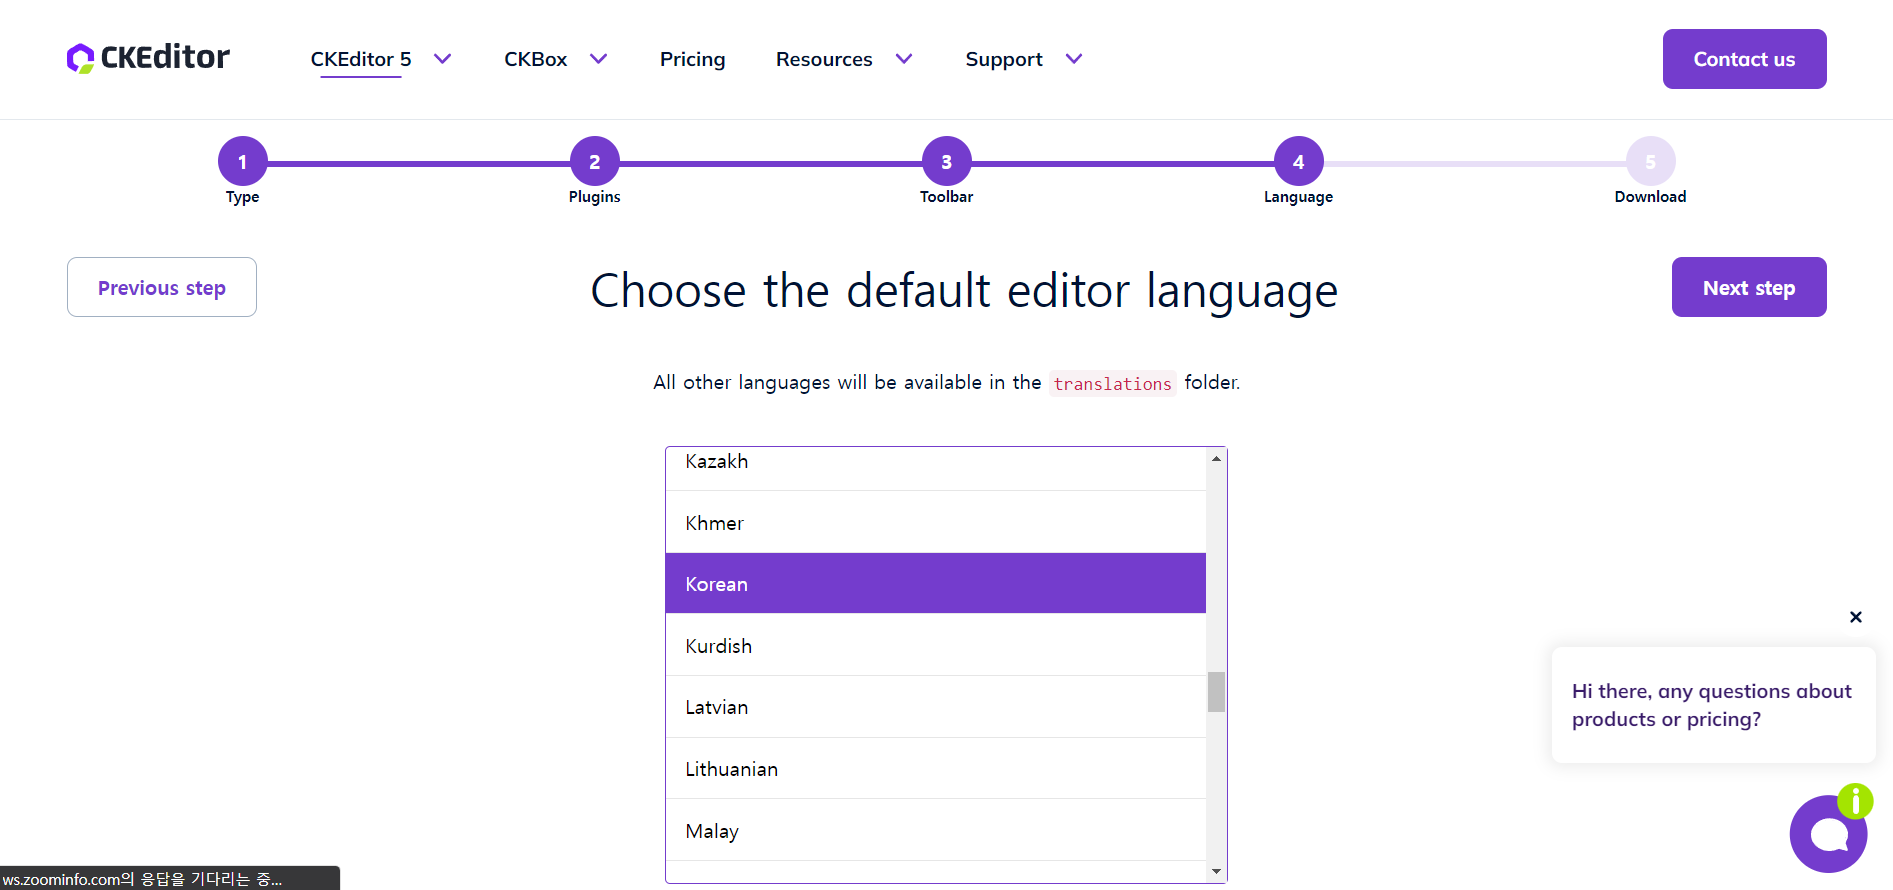
Task: Click the language list scrollbar thumb
Action: (1216, 691)
